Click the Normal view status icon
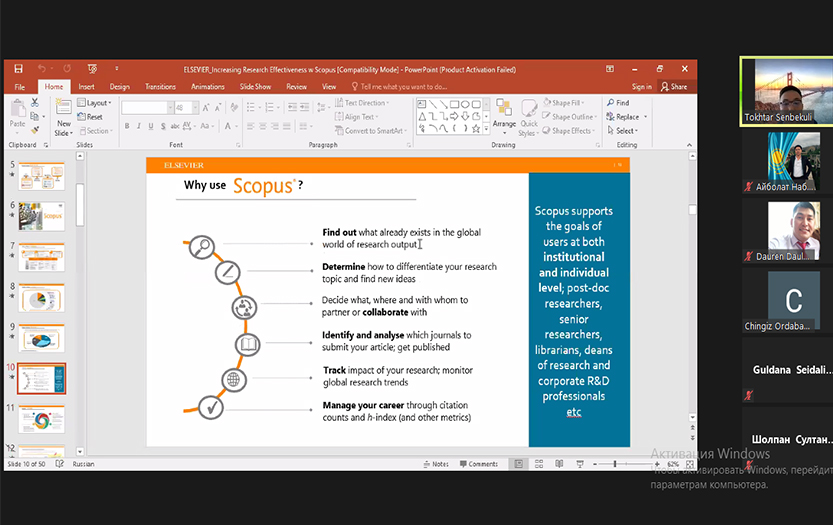 click(518, 464)
